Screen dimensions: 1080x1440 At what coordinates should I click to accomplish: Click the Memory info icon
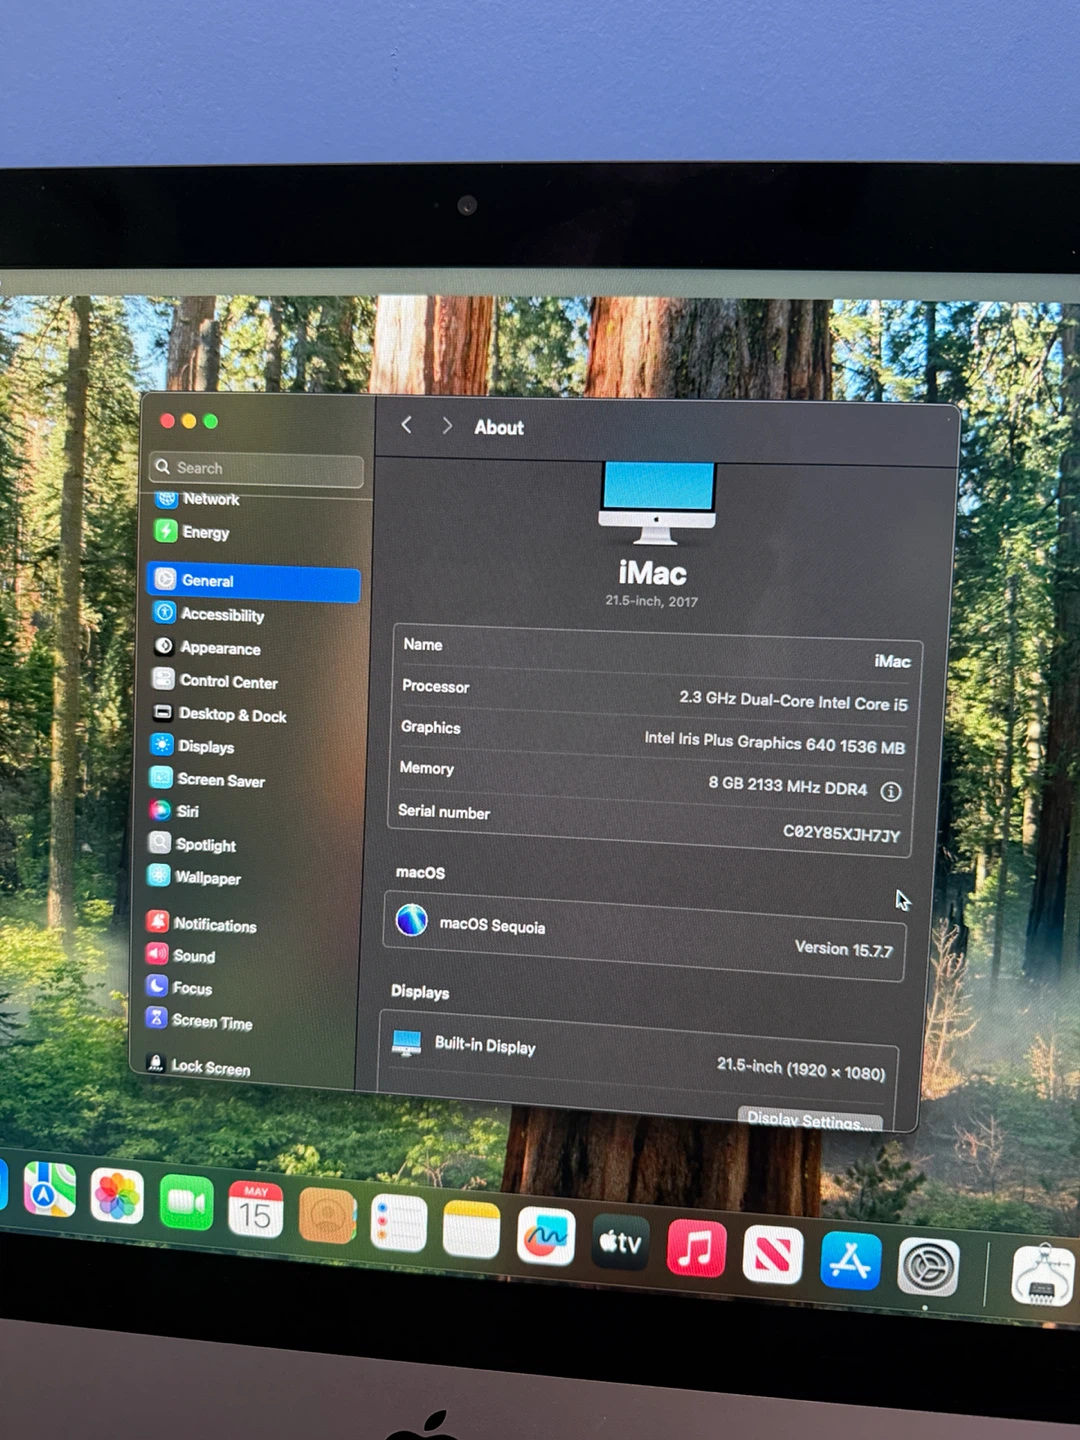(x=890, y=792)
